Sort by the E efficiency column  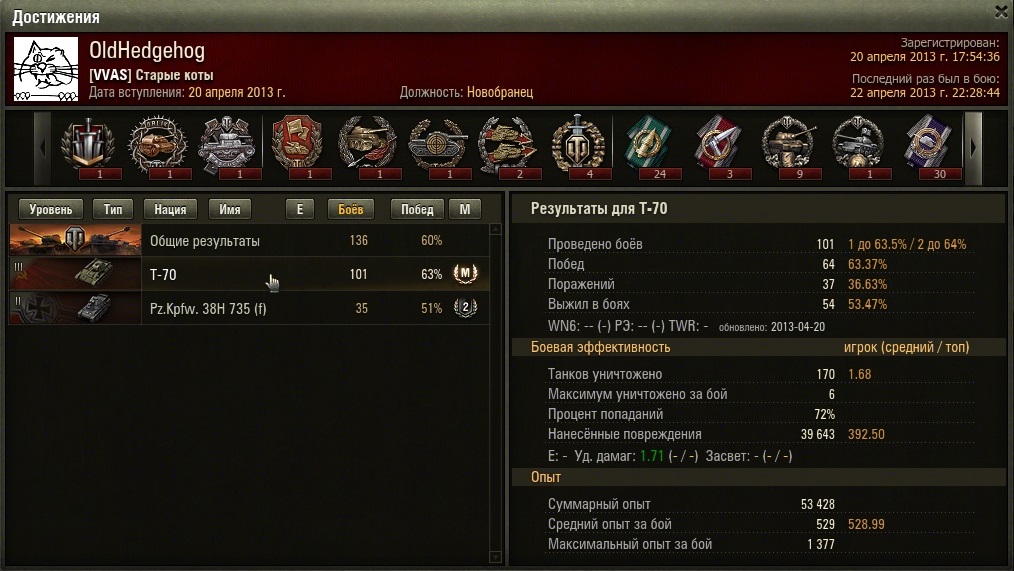tap(299, 210)
